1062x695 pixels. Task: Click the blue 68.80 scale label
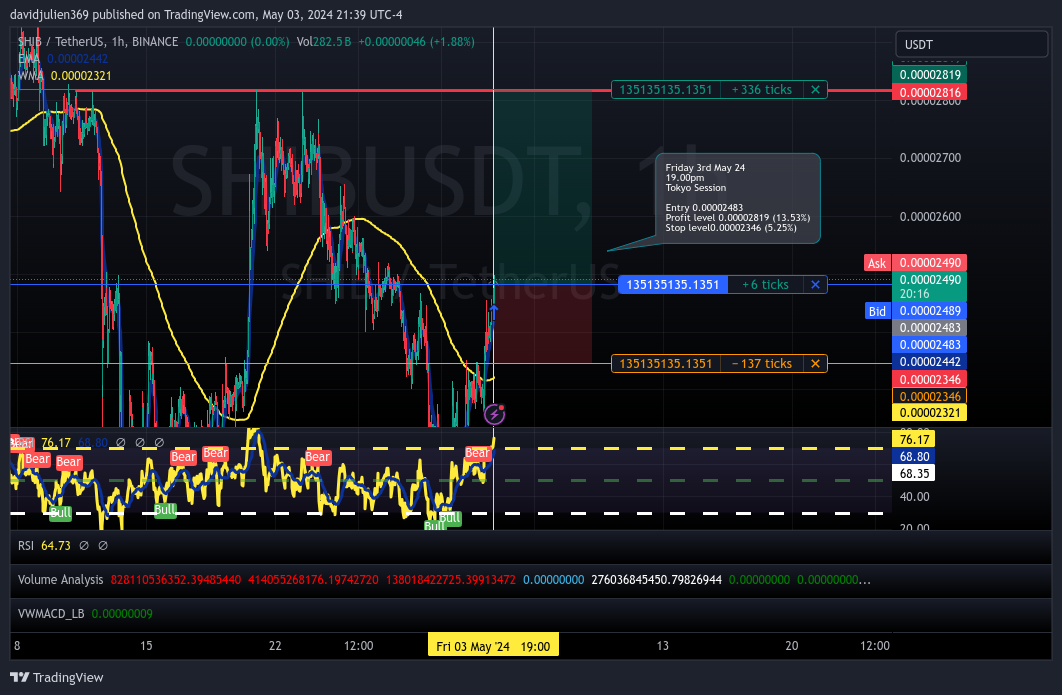[x=914, y=457]
